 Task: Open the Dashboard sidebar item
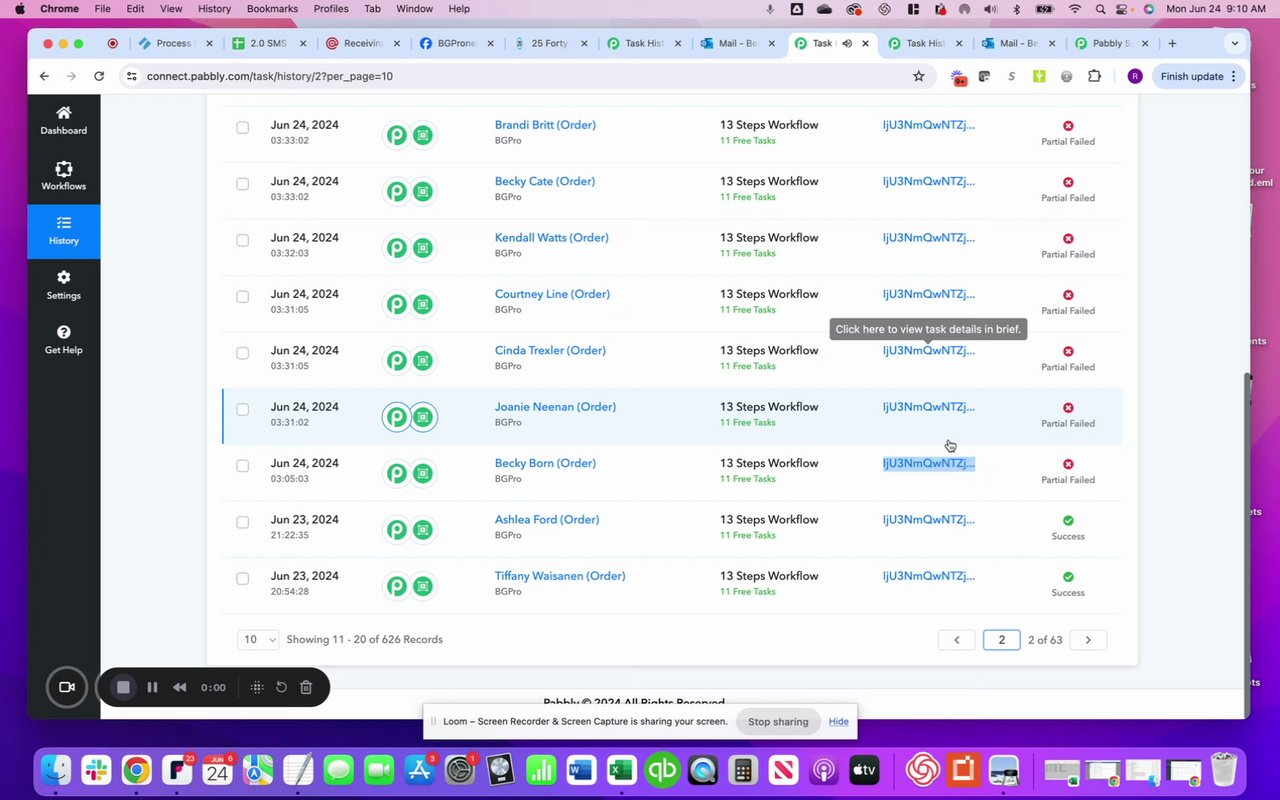64,121
